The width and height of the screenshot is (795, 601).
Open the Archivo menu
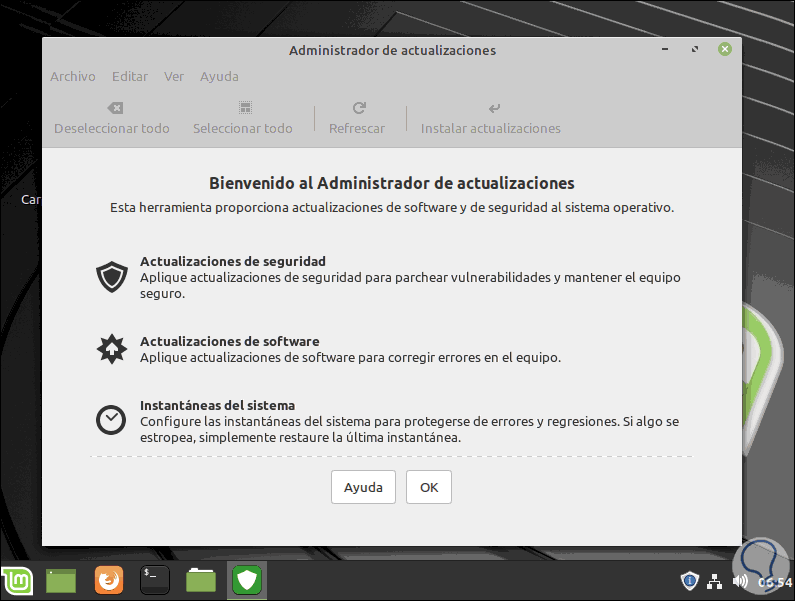click(x=73, y=77)
